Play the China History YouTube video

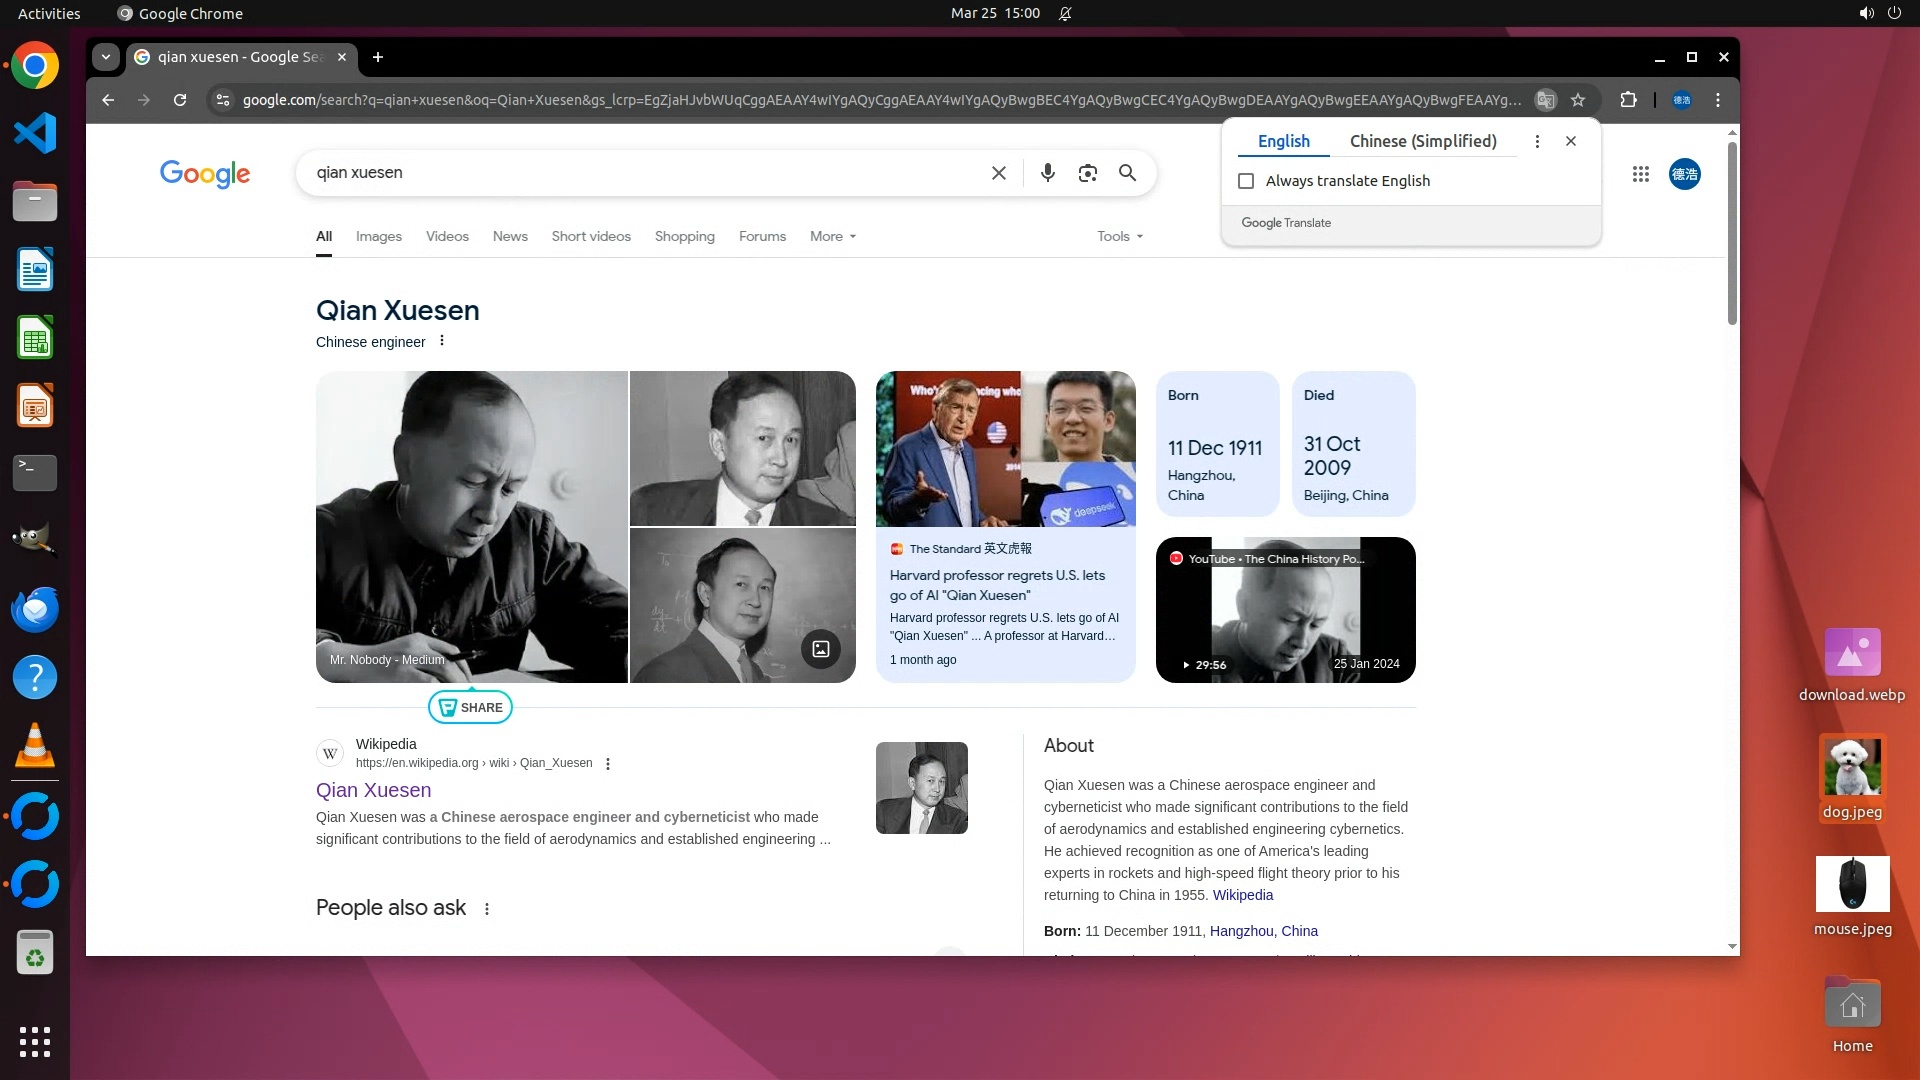click(1285, 610)
